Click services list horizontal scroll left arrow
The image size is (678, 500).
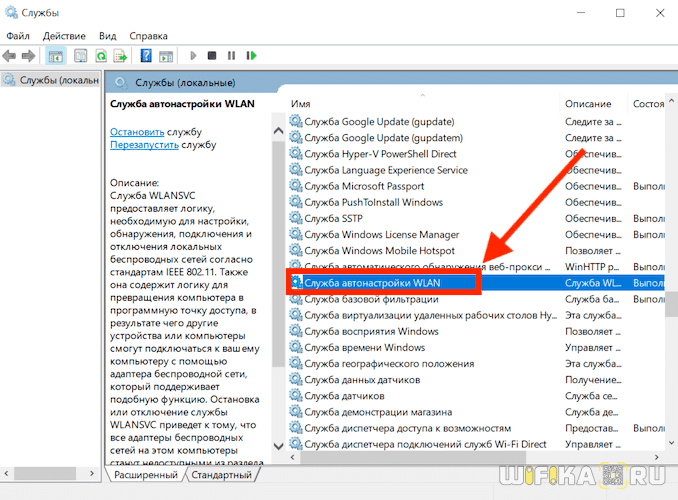tap(293, 457)
